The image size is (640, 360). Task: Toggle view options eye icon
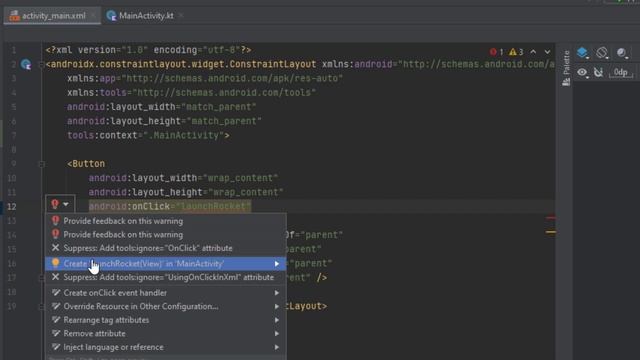tap(582, 73)
